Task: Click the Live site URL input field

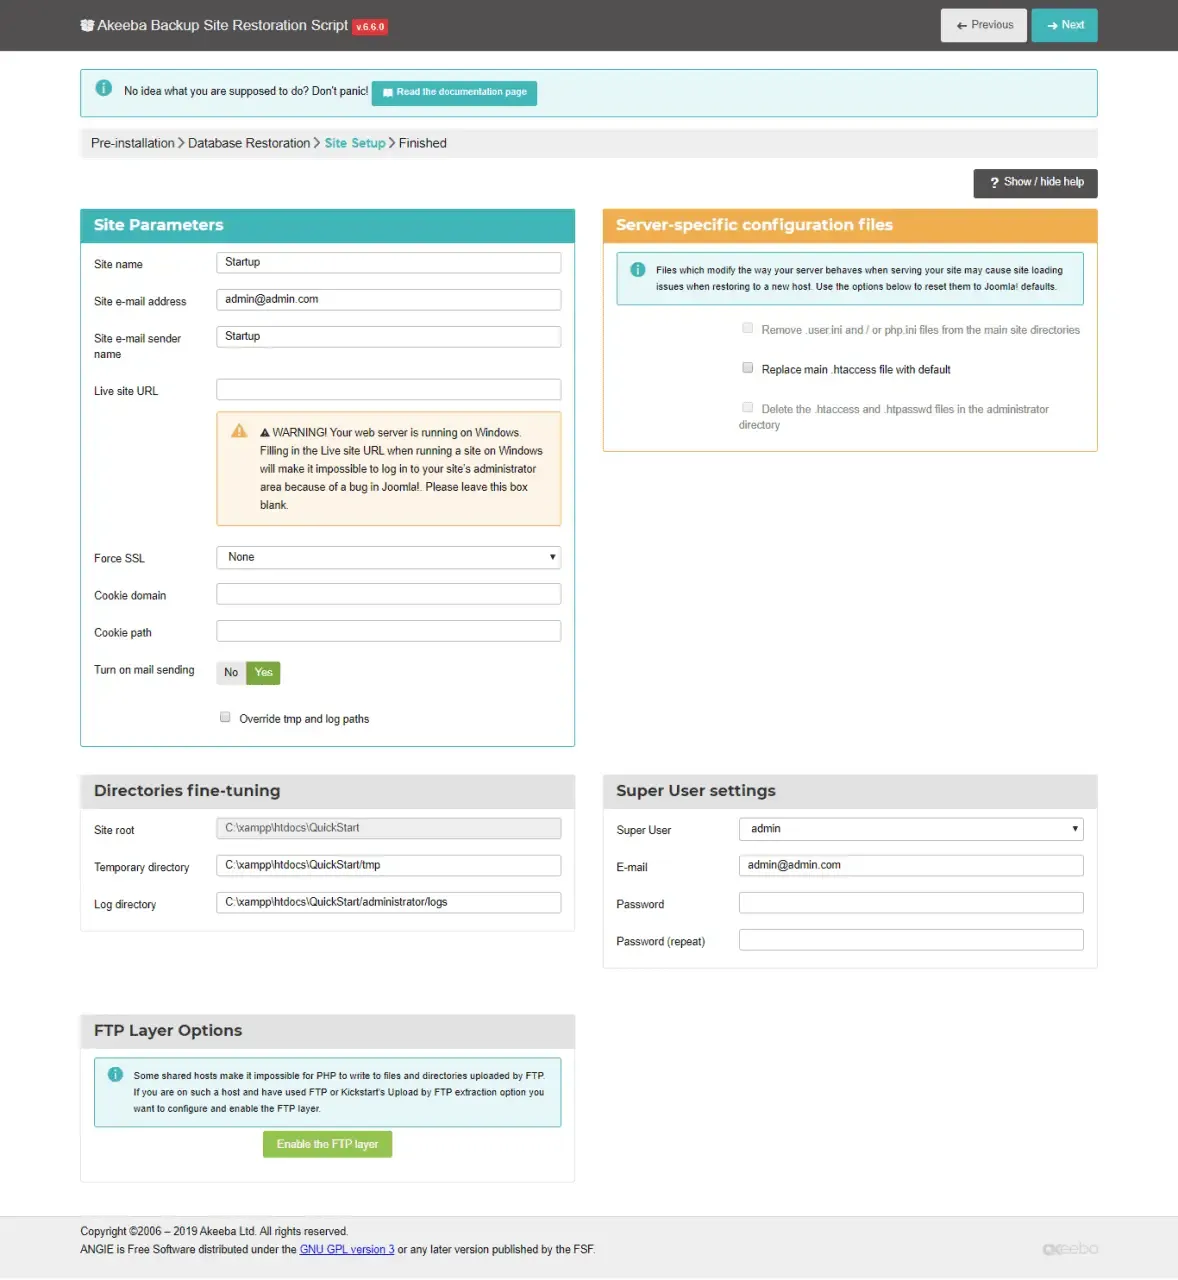Action: pyautogui.click(x=388, y=390)
